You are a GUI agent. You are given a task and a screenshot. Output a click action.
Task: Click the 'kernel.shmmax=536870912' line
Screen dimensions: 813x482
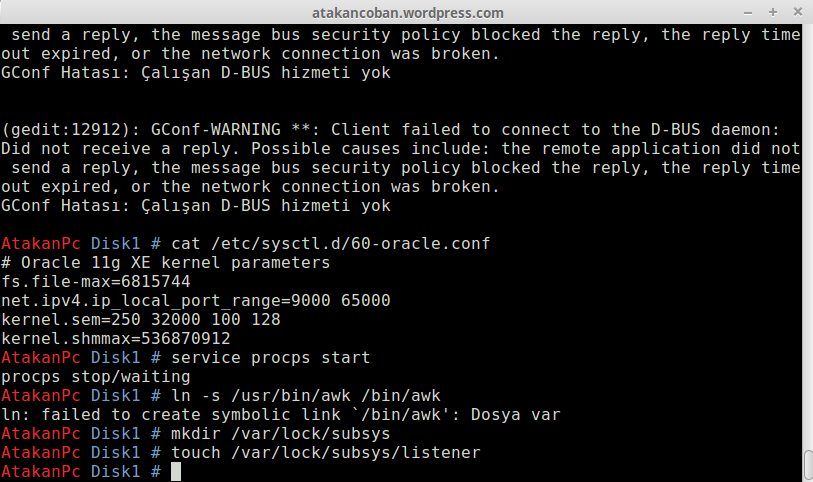116,338
